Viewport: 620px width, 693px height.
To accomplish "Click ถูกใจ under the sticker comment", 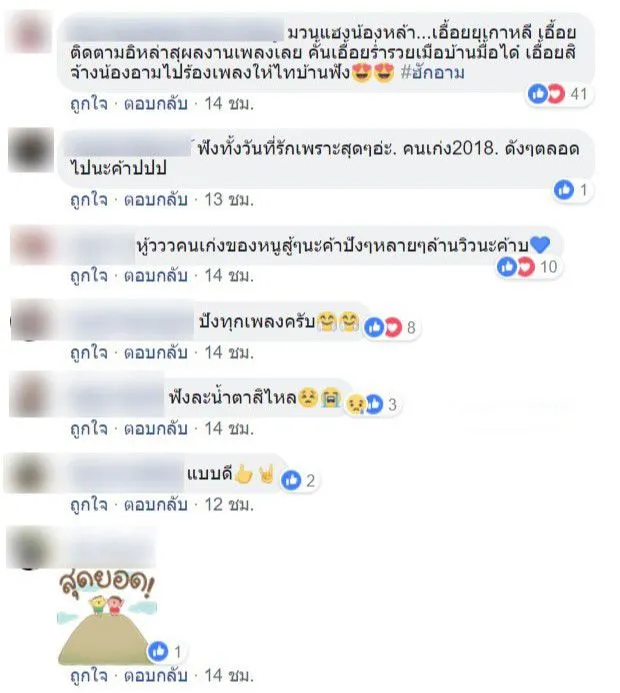I will [89, 675].
